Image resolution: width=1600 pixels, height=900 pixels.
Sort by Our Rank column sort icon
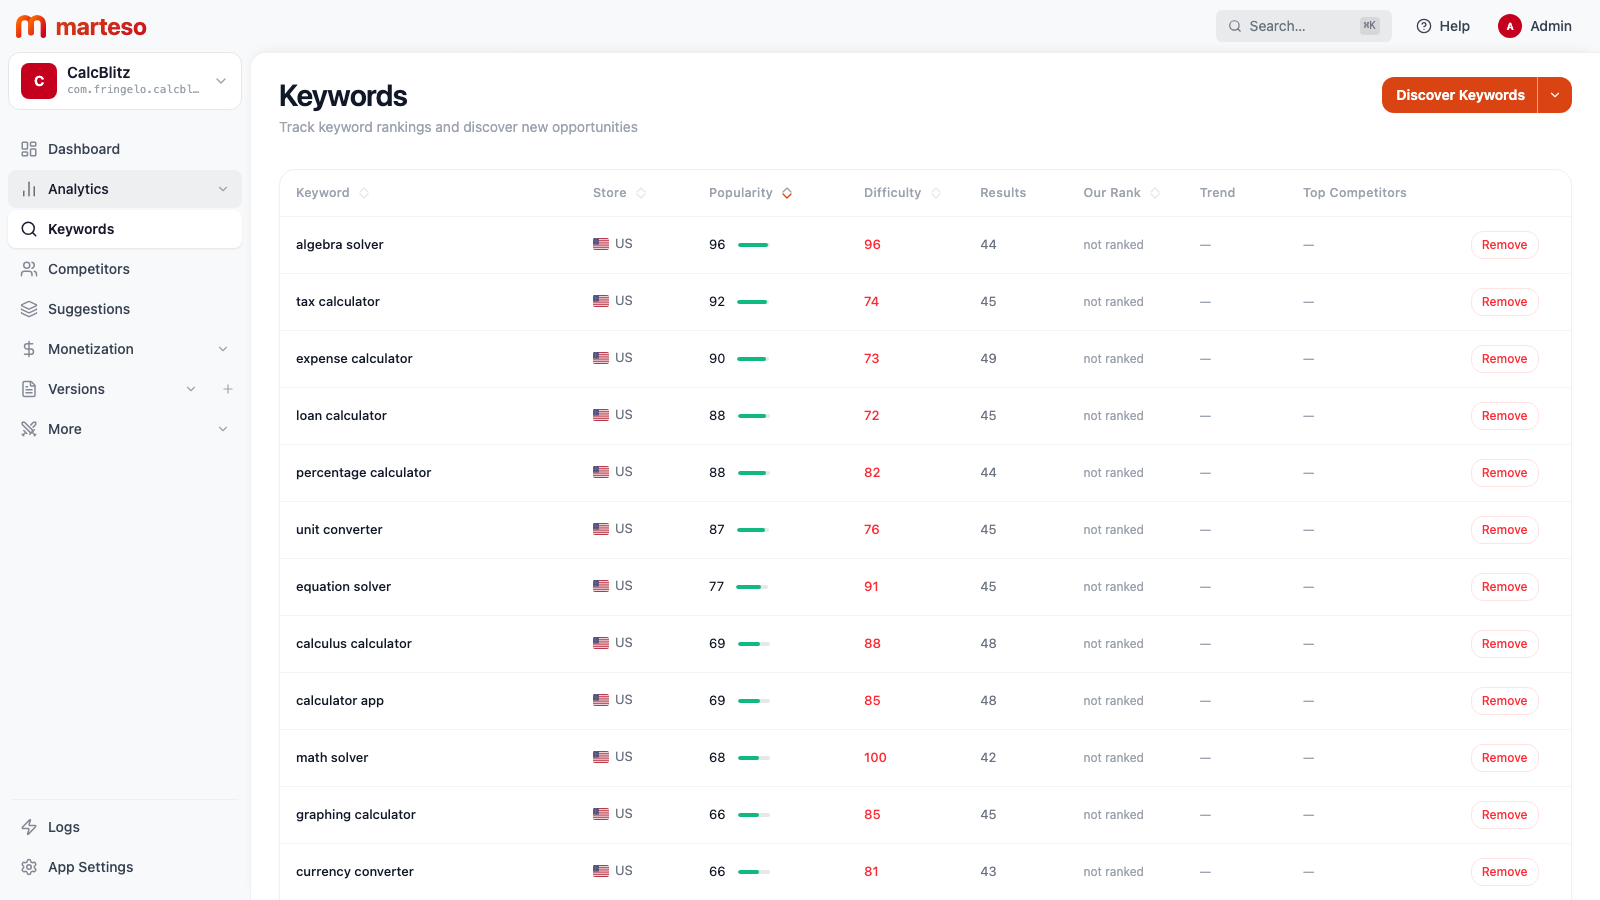(x=1155, y=193)
